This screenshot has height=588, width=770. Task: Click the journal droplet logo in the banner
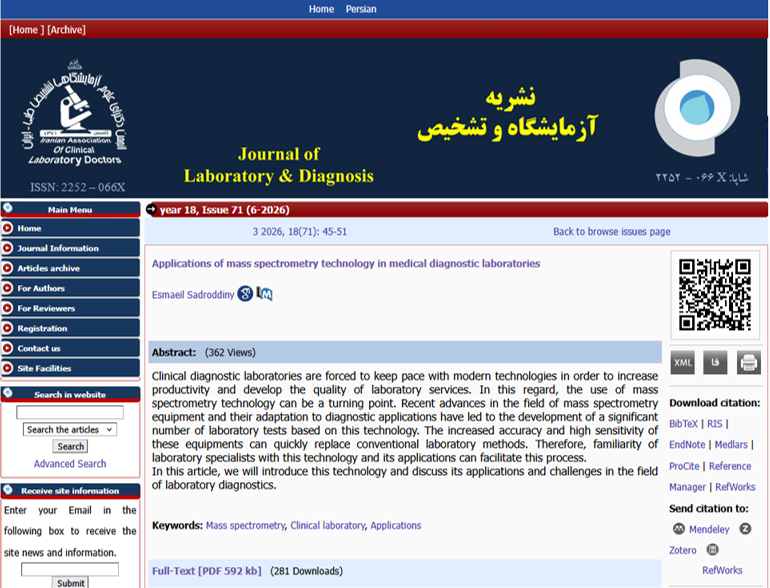[x=697, y=107]
